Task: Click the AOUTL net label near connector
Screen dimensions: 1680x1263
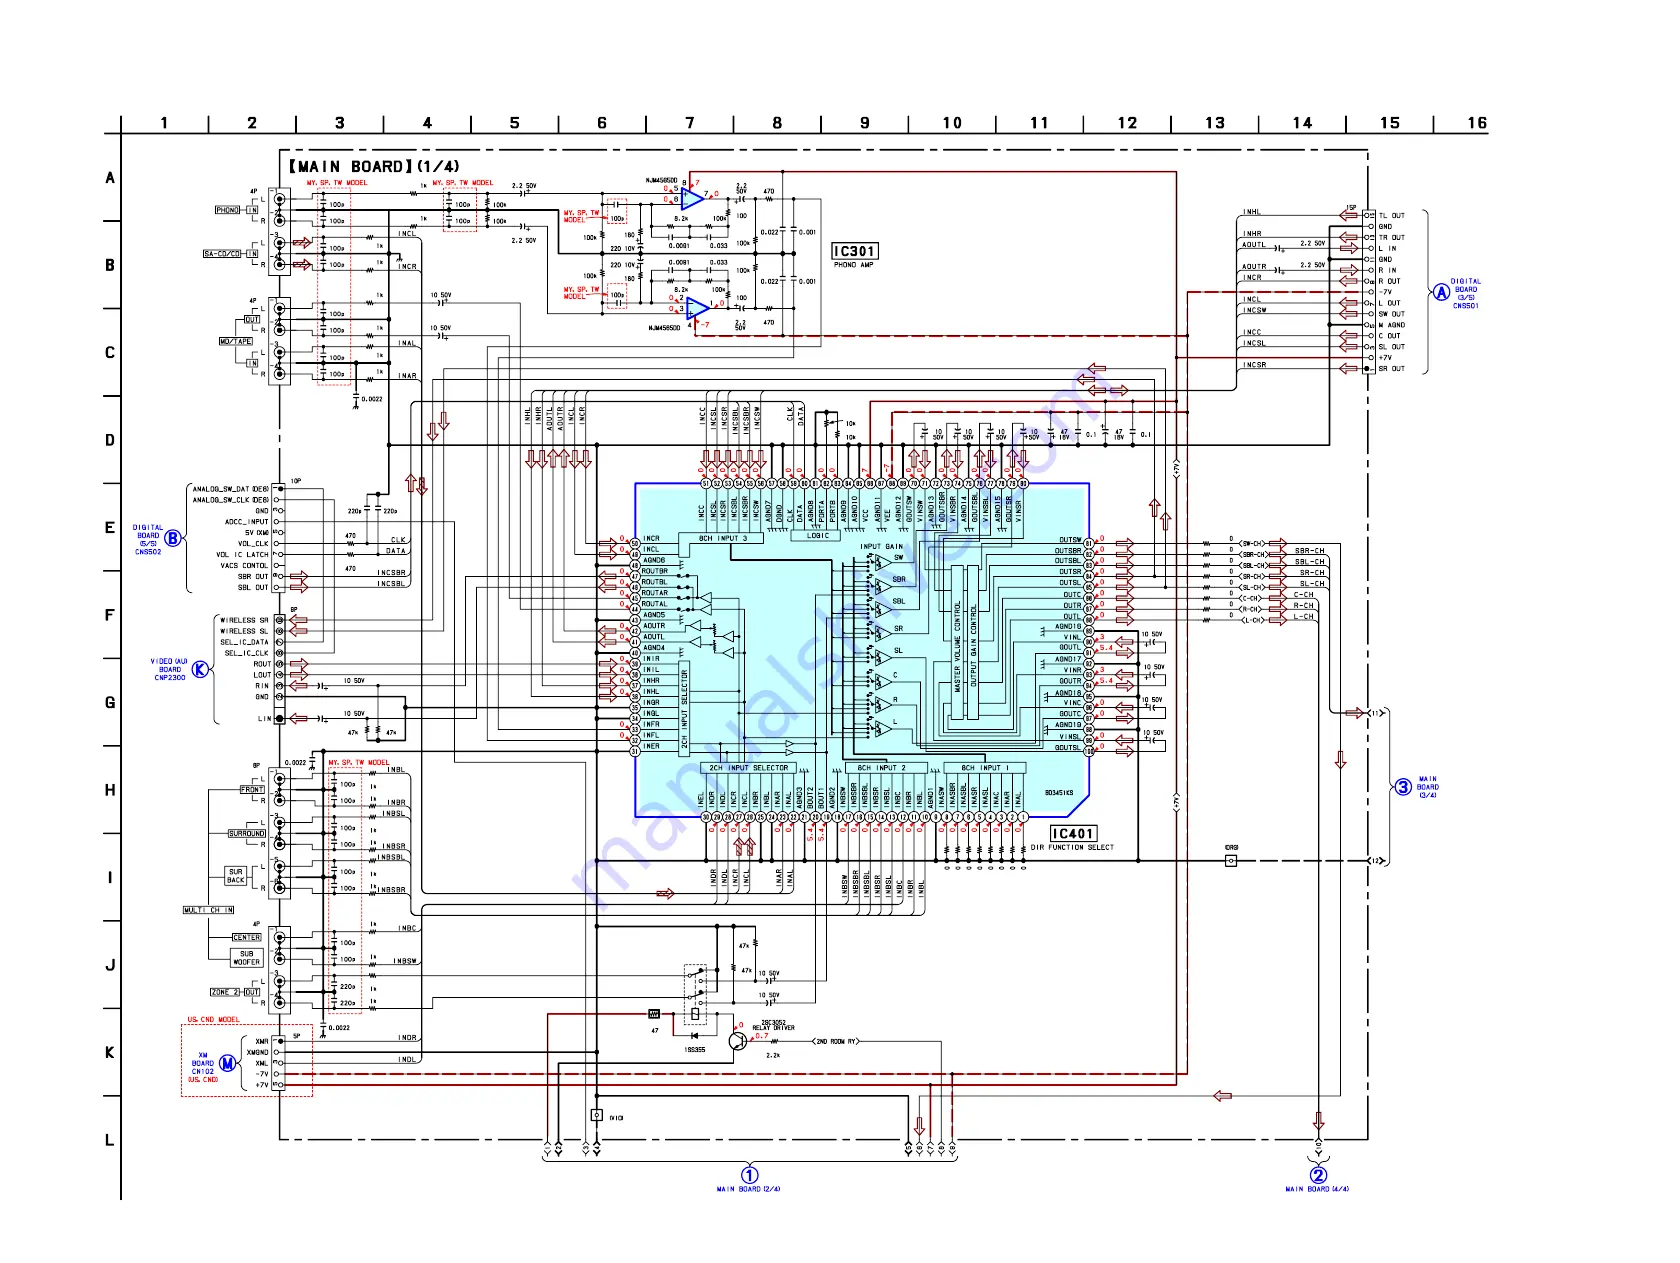Action: click(x=1254, y=244)
